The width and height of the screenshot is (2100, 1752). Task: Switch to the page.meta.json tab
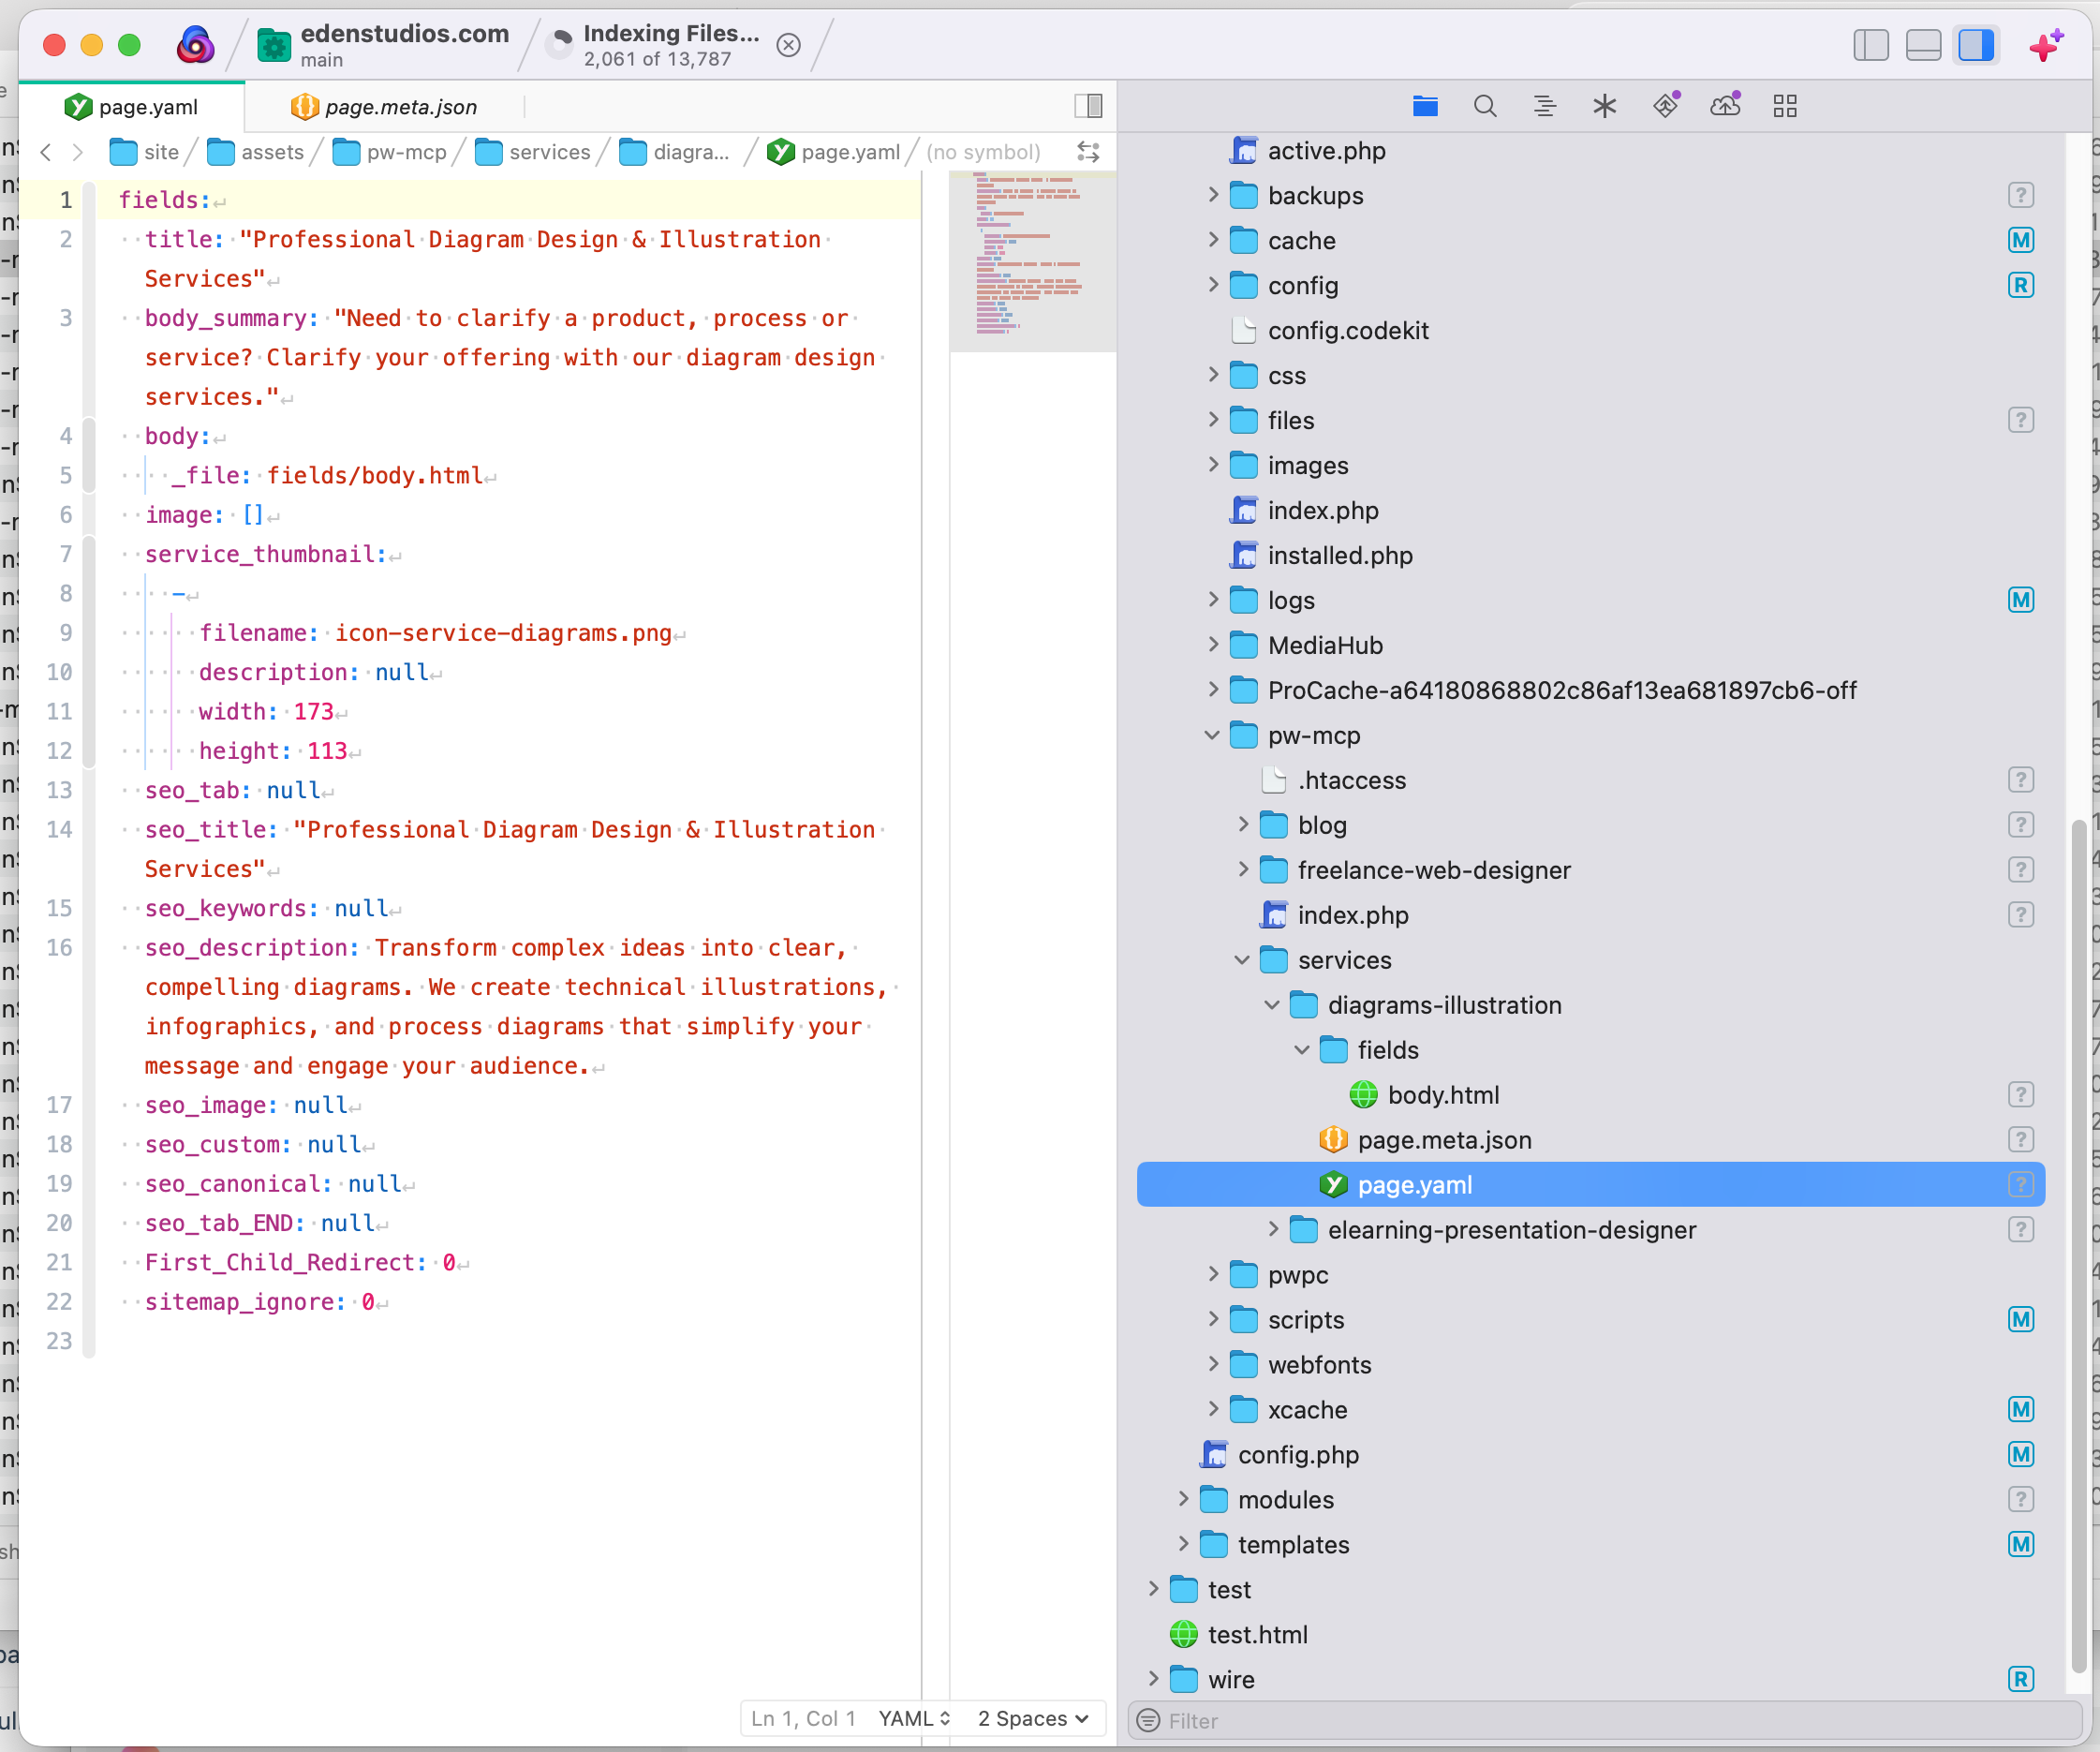pyautogui.click(x=400, y=107)
